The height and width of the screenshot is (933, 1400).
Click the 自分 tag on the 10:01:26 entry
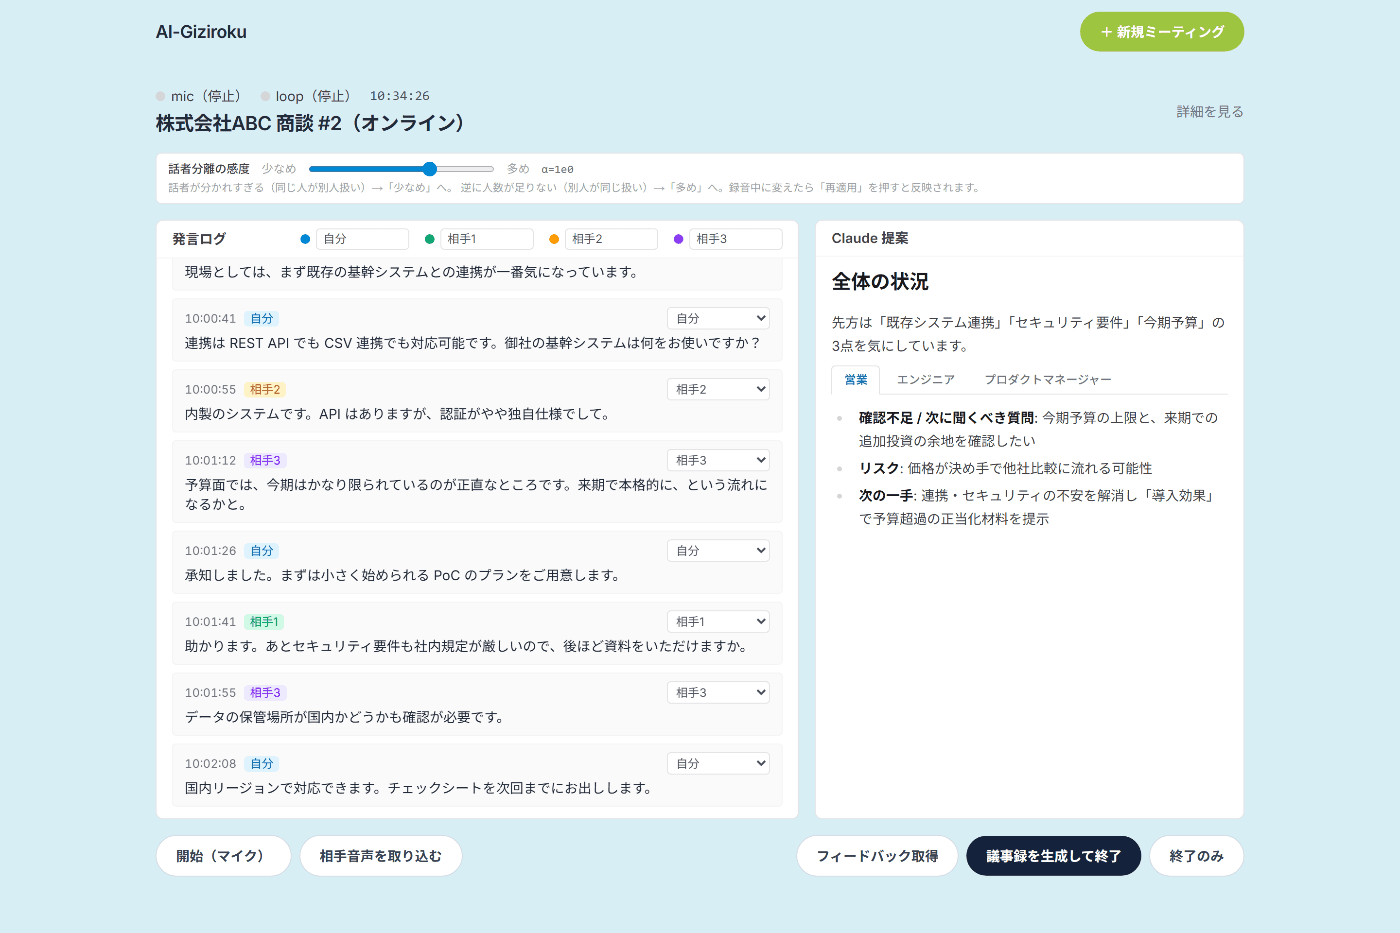(262, 550)
